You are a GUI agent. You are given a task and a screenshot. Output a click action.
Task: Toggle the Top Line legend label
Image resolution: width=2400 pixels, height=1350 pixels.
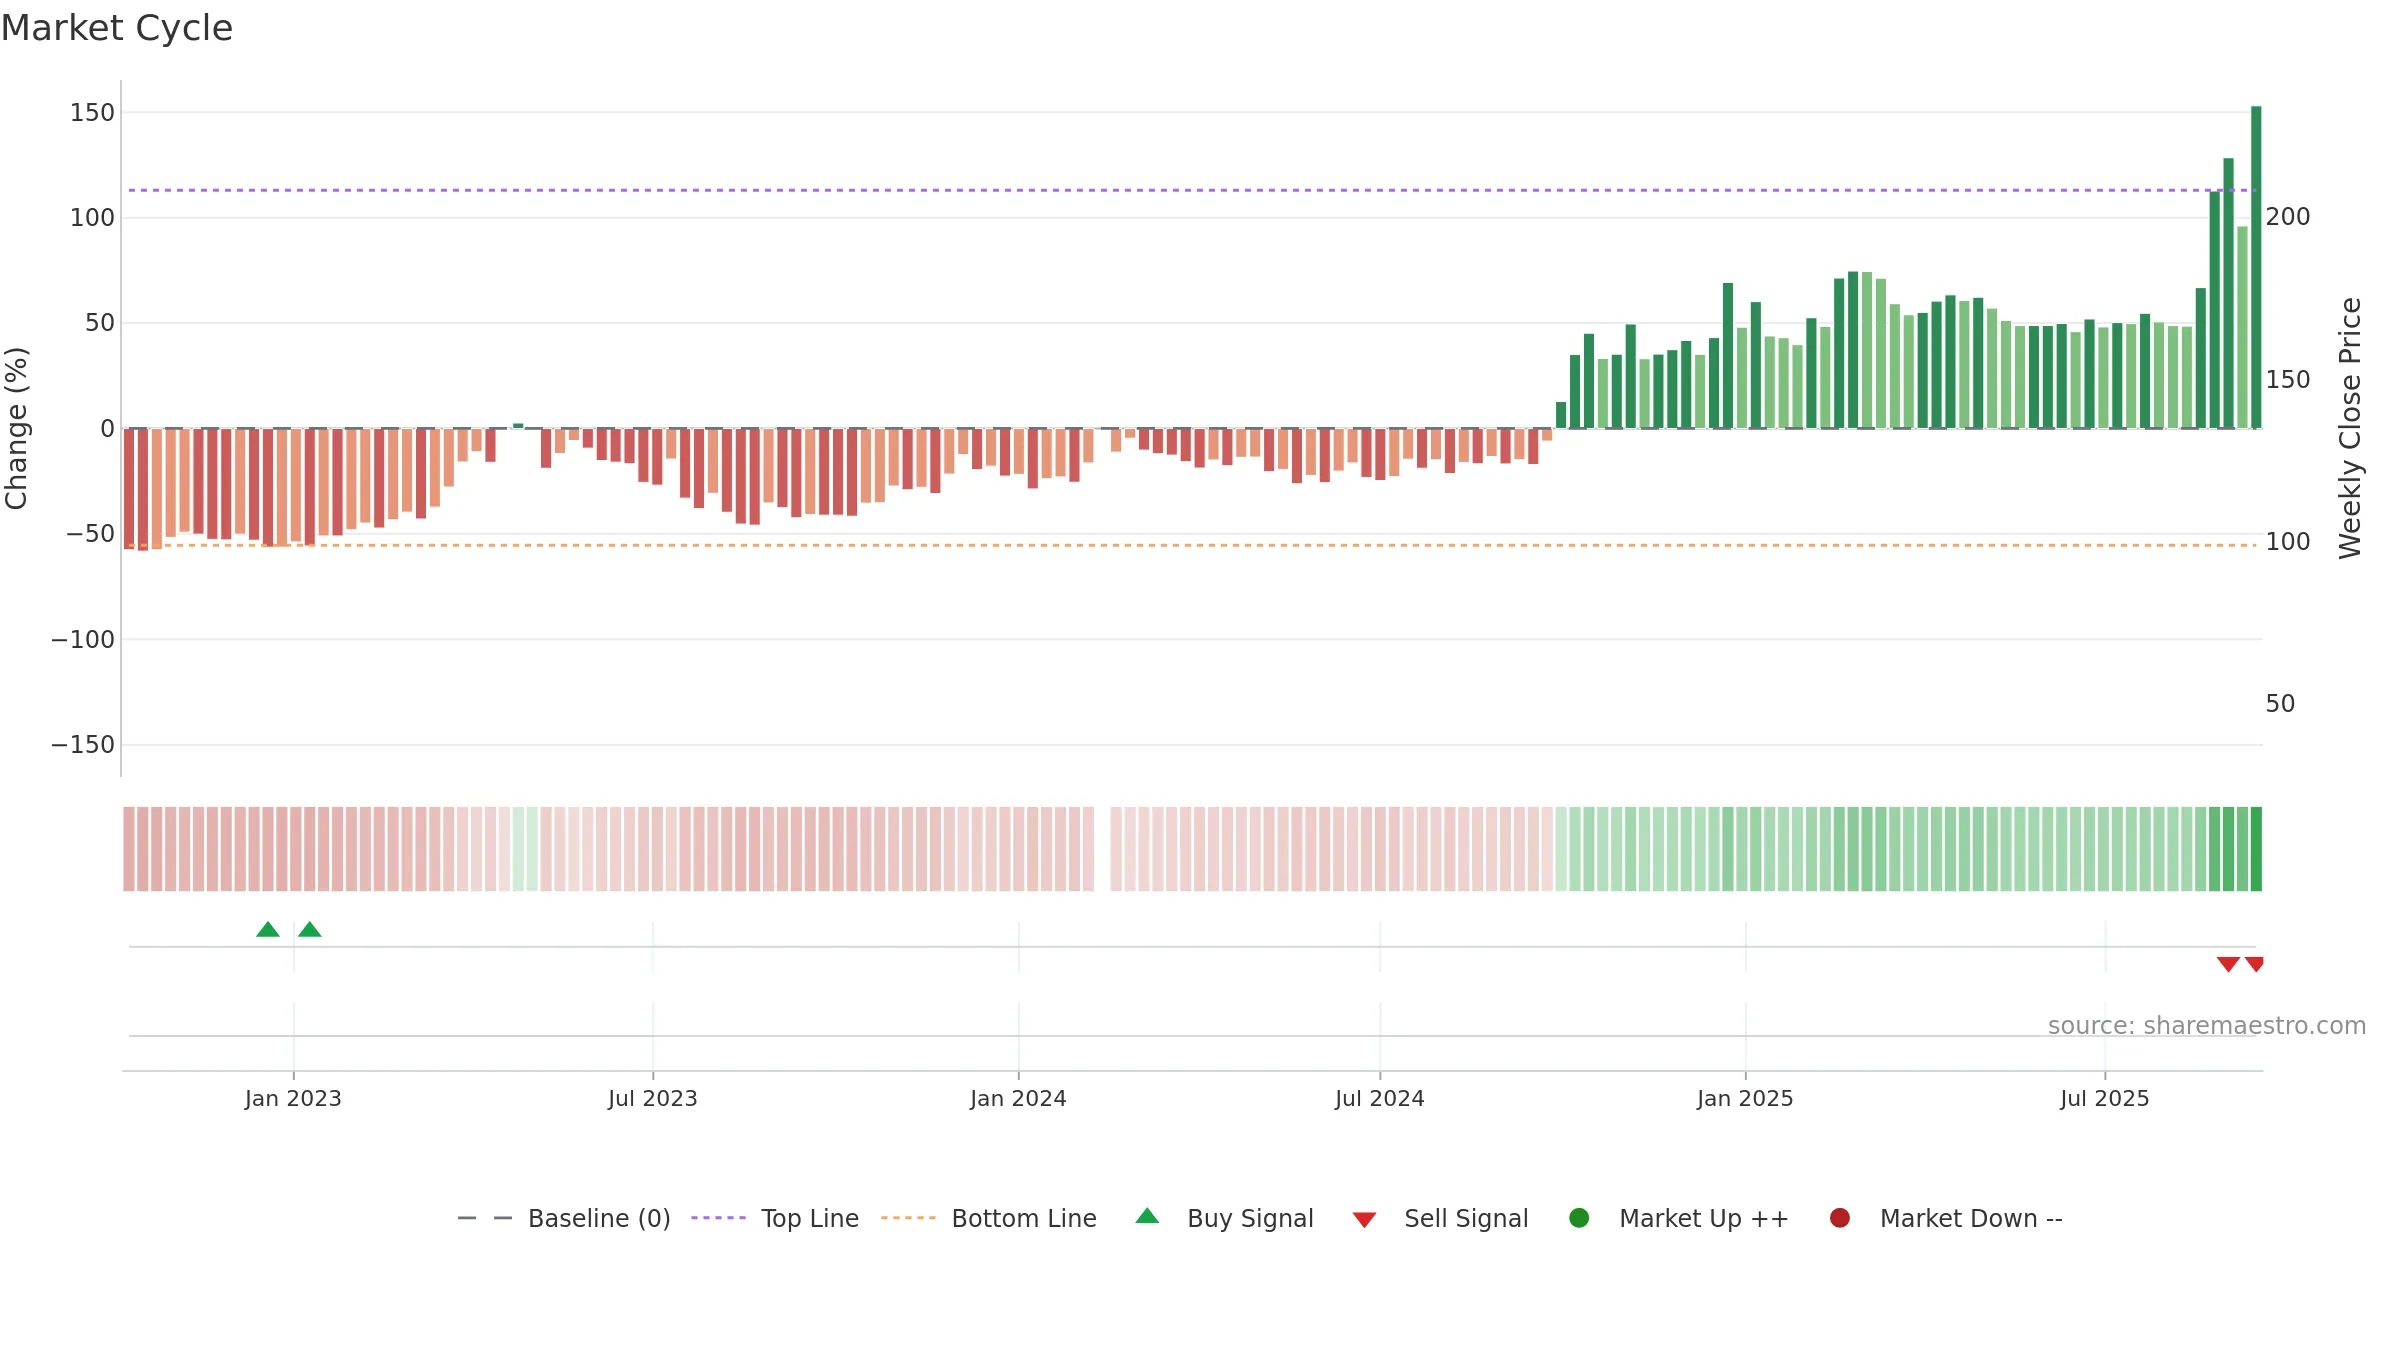[x=810, y=1219]
